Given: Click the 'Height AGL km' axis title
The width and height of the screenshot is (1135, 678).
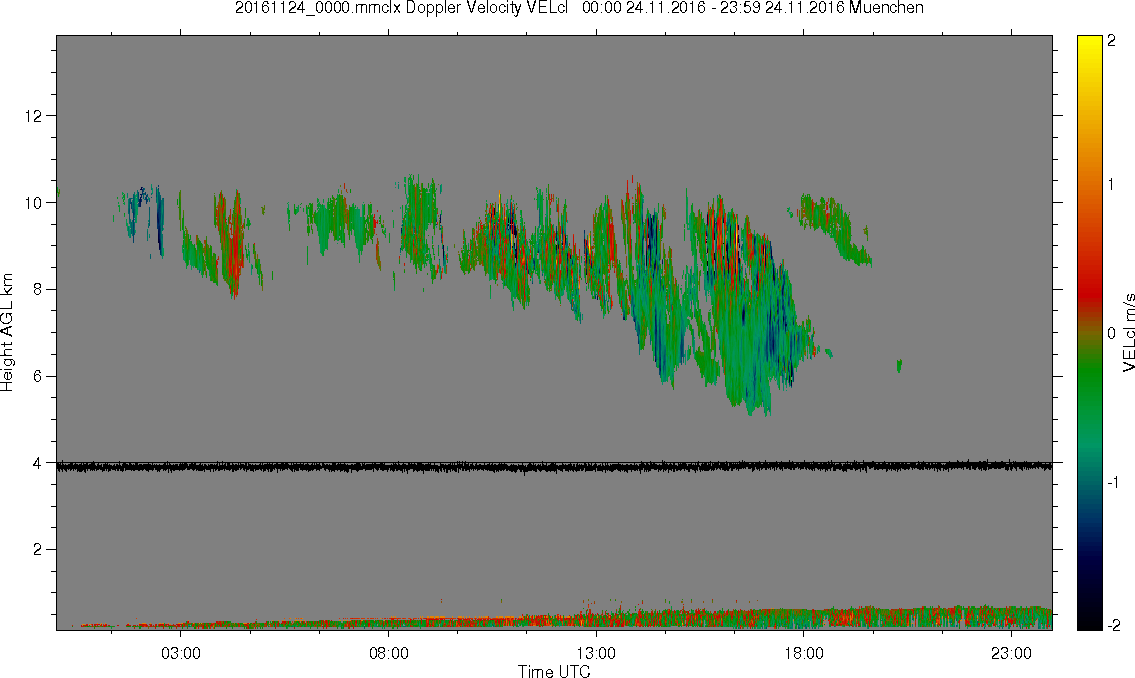Looking at the screenshot, I should 7,332.
